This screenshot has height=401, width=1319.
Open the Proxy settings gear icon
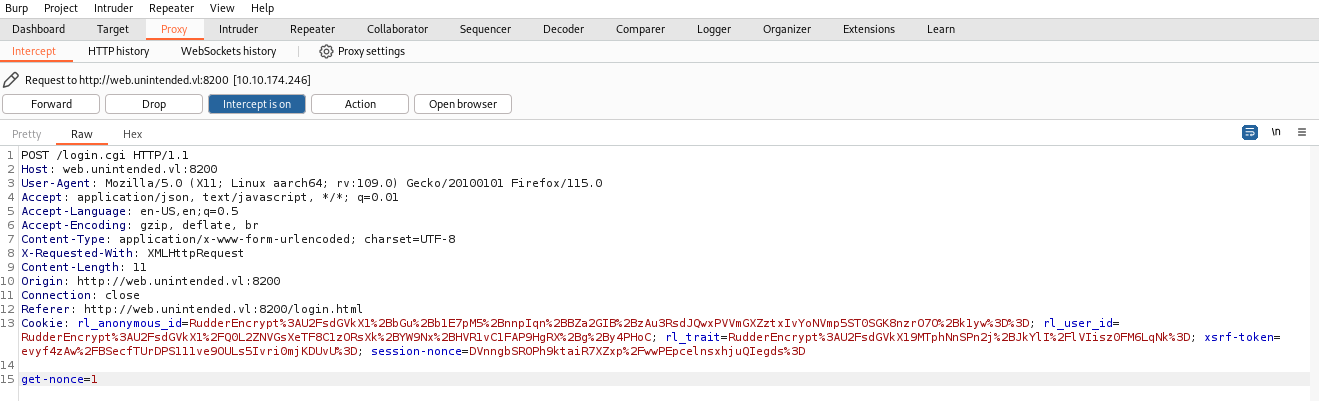click(x=326, y=51)
